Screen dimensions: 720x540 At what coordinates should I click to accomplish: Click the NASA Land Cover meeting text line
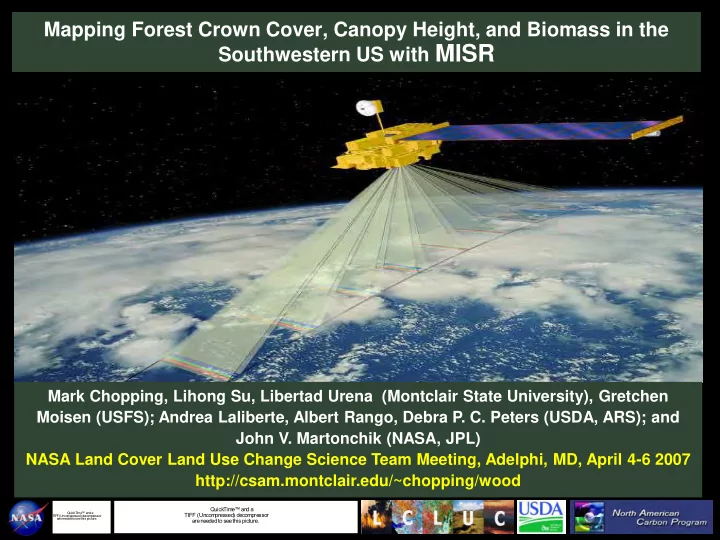358,459
